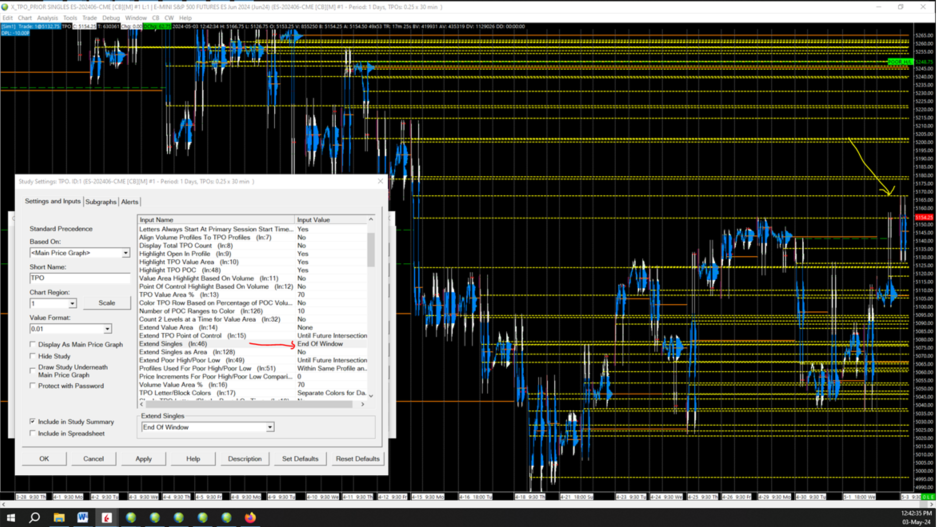The image size is (938, 527).
Task: Select the 'TPO Letter/Block Colors' row
Action: 252,394
